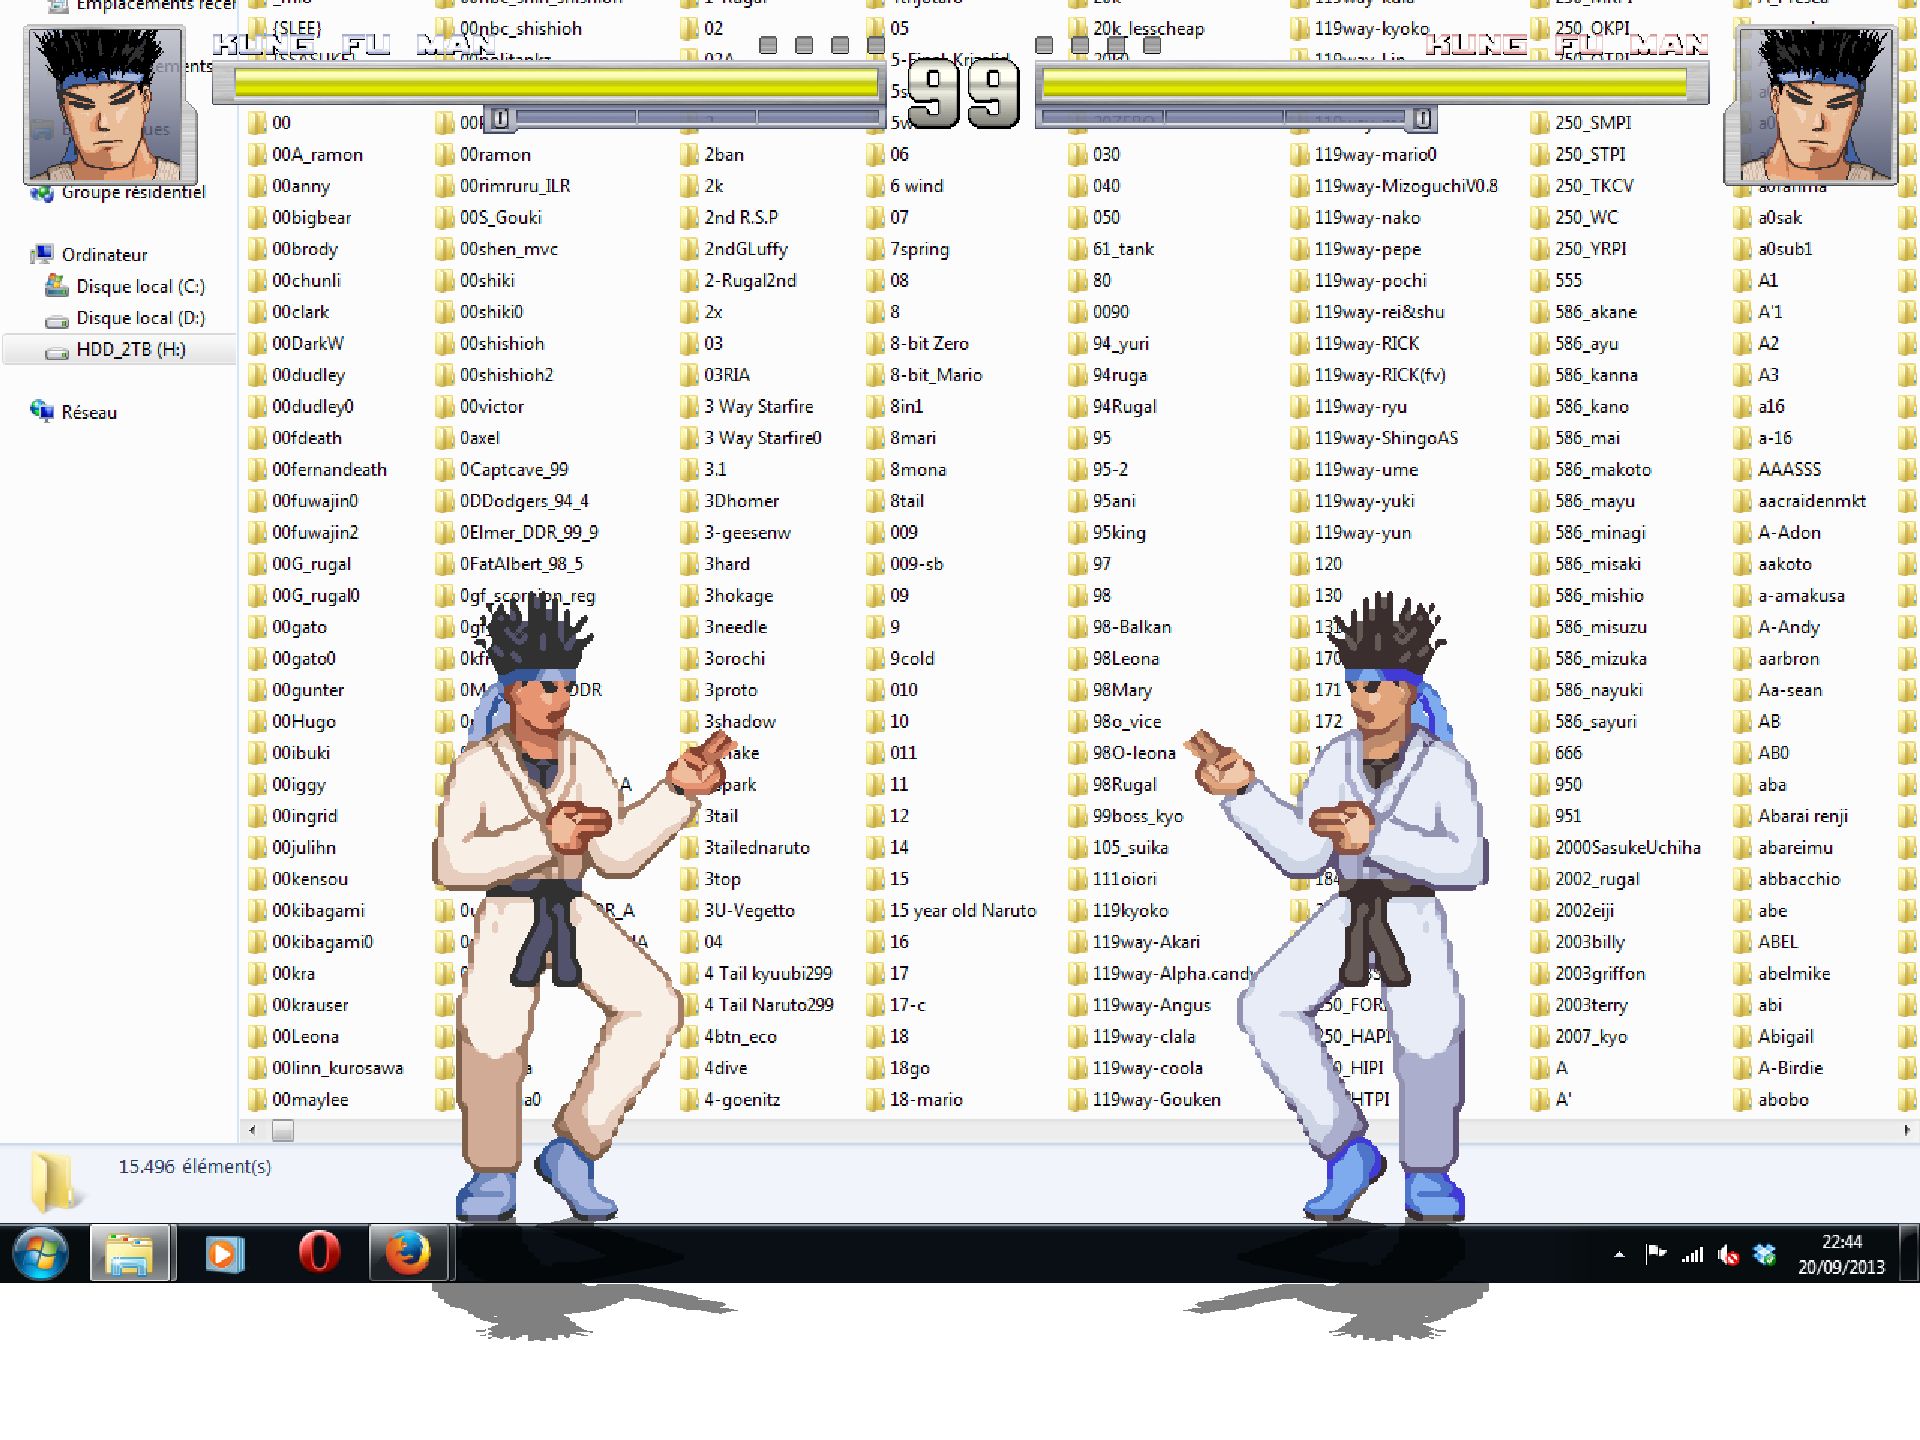1920x1440 pixels.
Task: Open Windows Explorer from the taskbar
Action: 131,1253
